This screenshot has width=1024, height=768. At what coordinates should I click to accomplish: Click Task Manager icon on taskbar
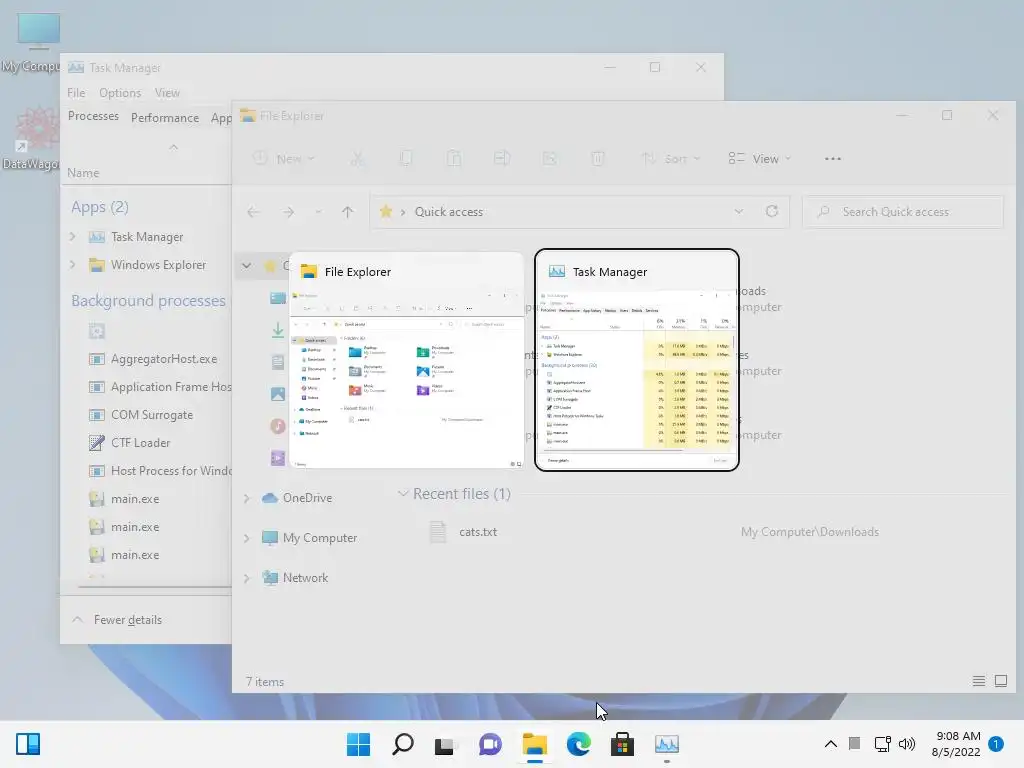pyautogui.click(x=667, y=744)
